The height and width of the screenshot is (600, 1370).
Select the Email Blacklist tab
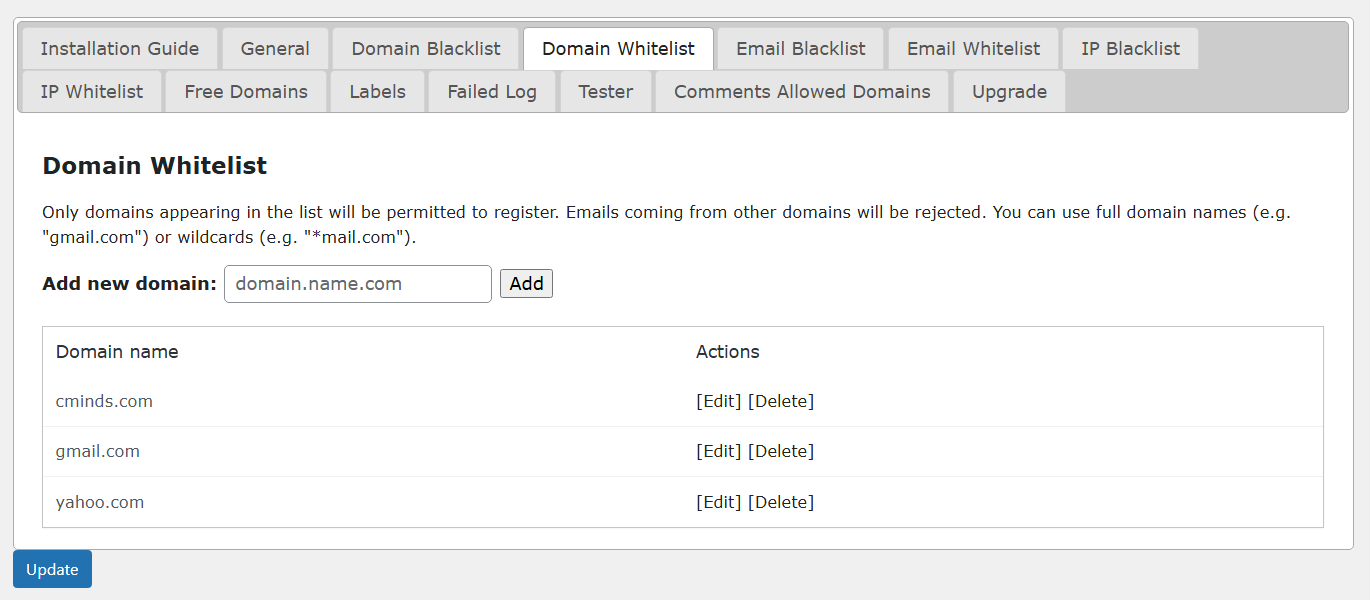801,49
